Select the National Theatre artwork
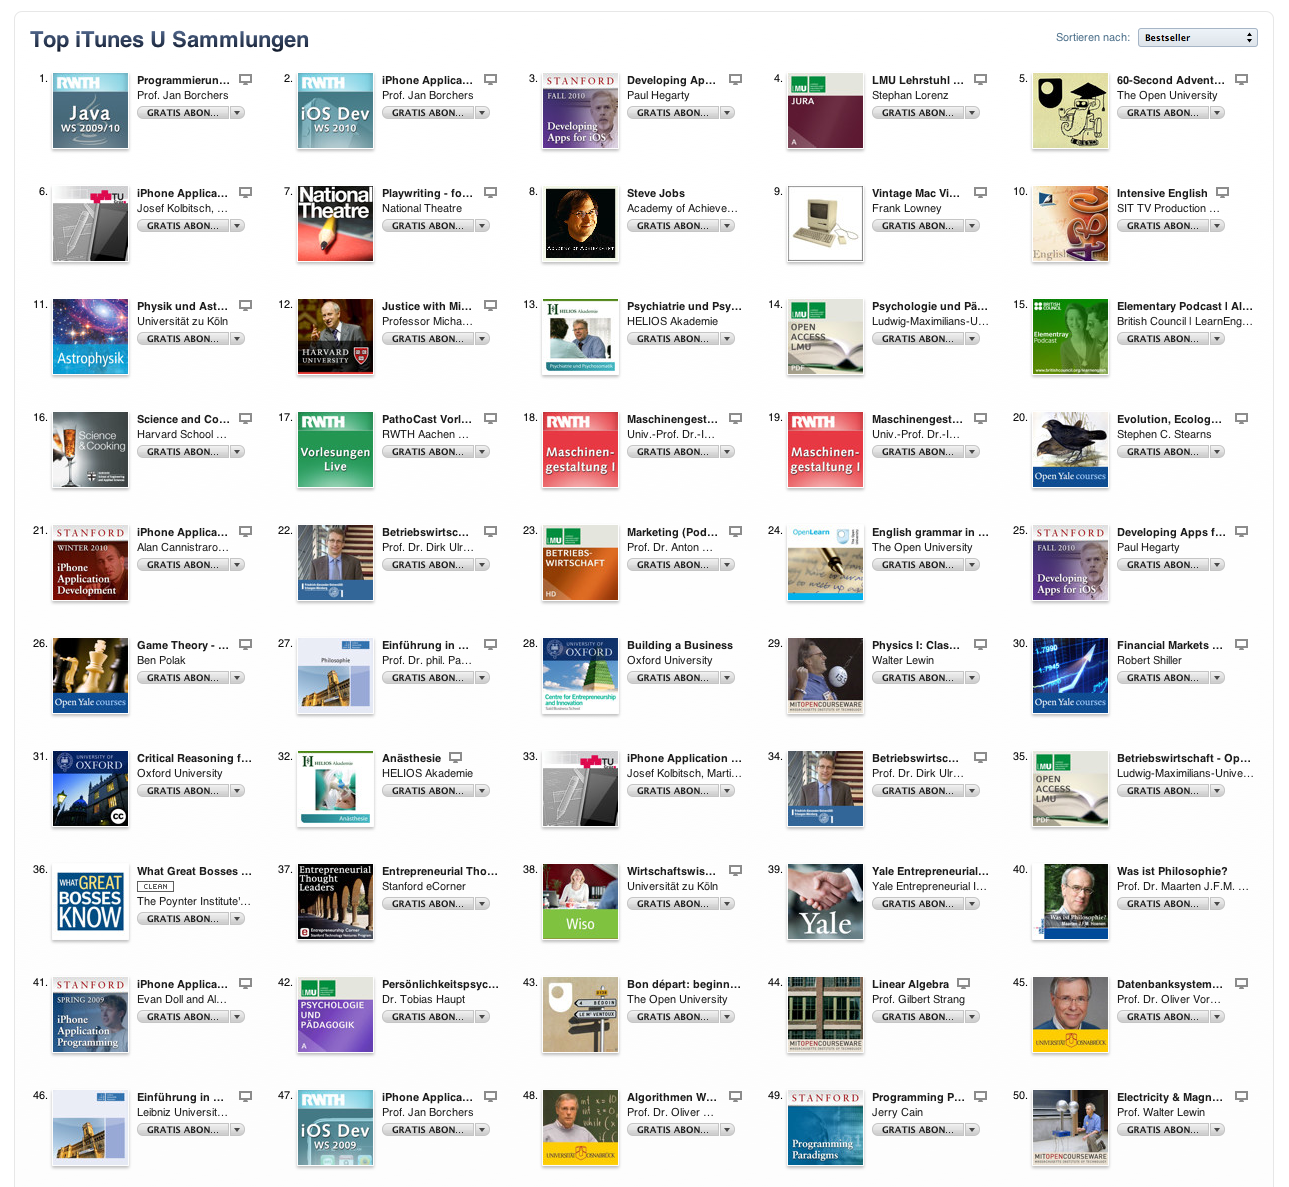The width and height of the screenshot is (1289, 1187). coord(335,224)
